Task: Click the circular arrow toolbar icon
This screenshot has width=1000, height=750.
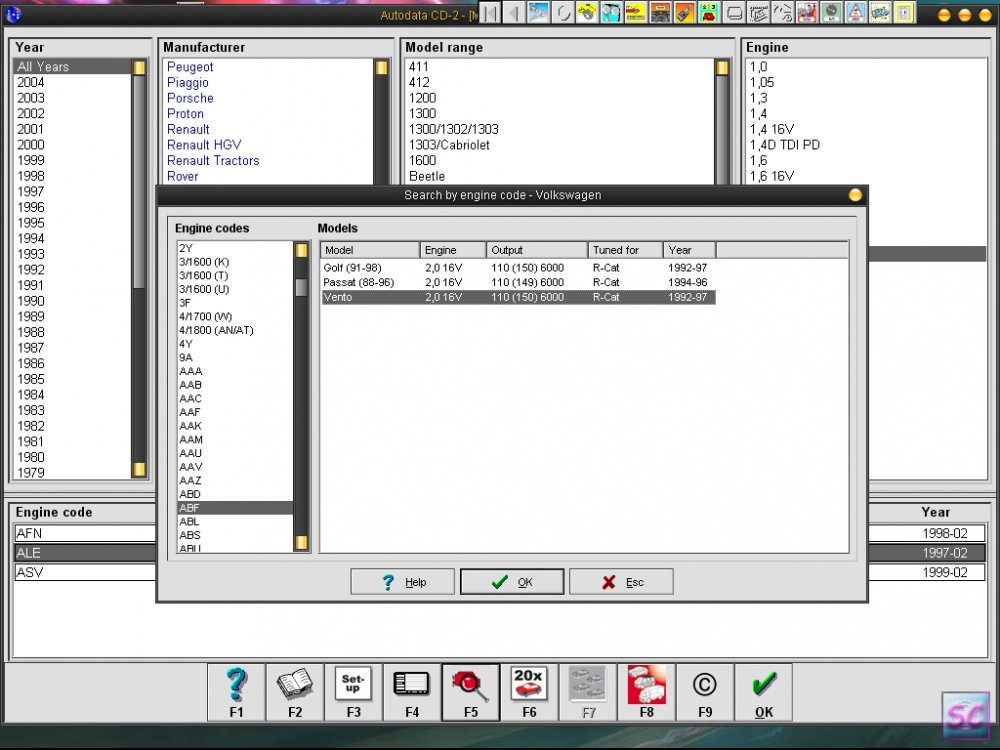Action: pyautogui.click(x=562, y=12)
